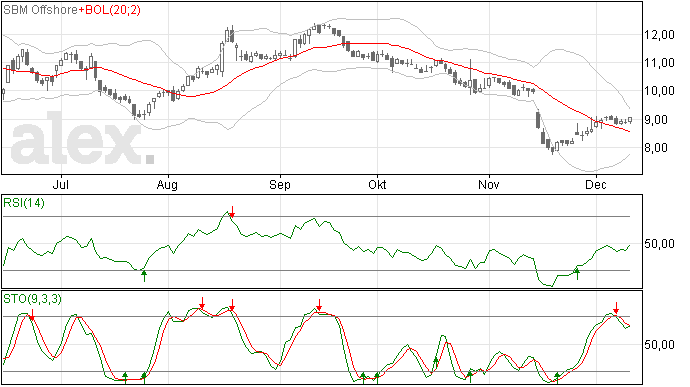Click the STO red sell arrow in mid-September
This screenshot has height=387, width=690.
[319, 305]
